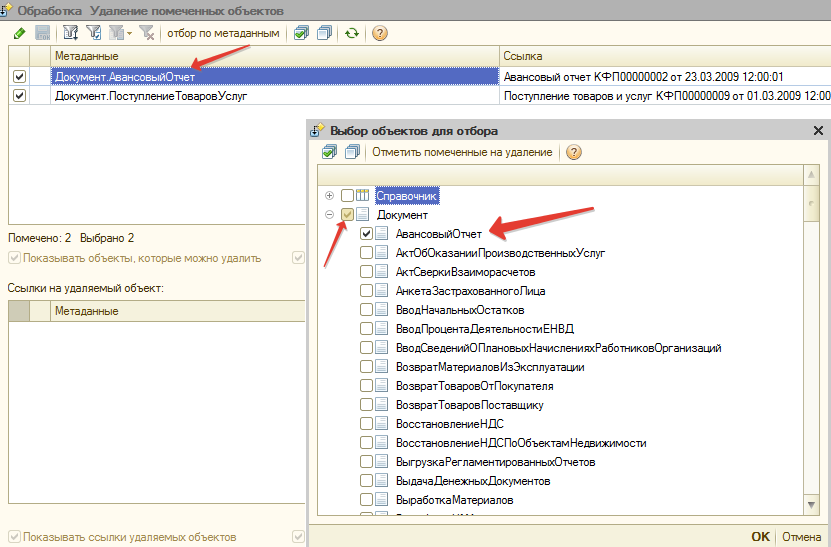Click the tree list vertical scrollbar

point(813,350)
